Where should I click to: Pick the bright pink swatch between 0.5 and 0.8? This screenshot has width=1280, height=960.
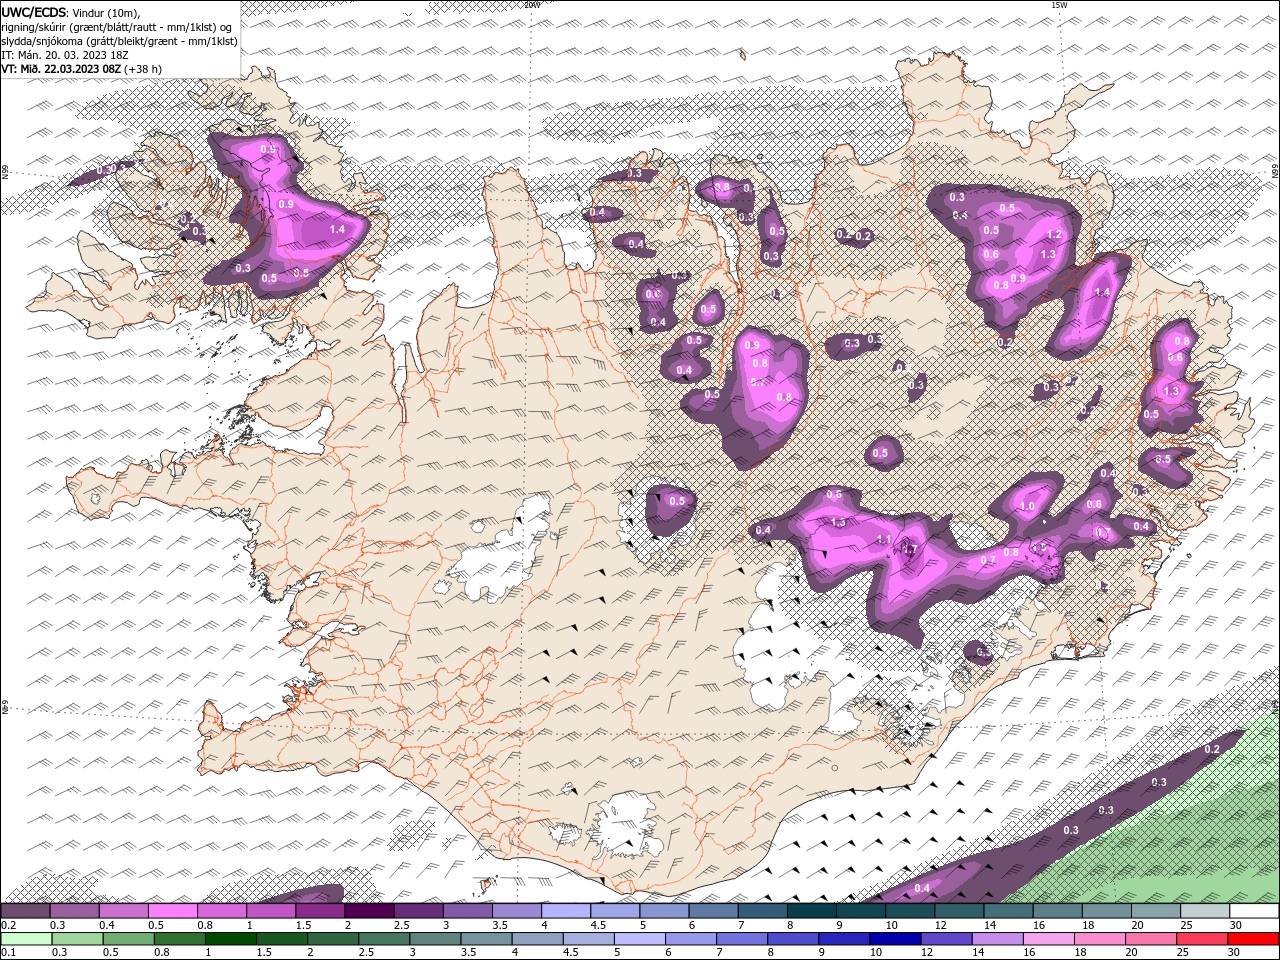pos(173,911)
